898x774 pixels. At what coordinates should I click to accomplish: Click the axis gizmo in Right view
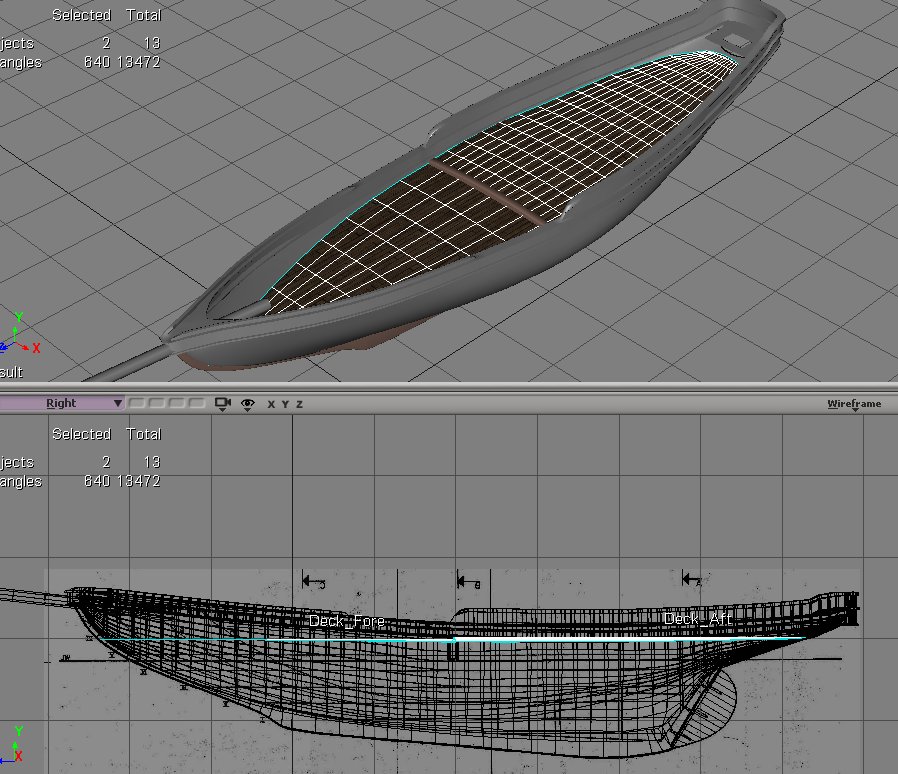pos(18,744)
